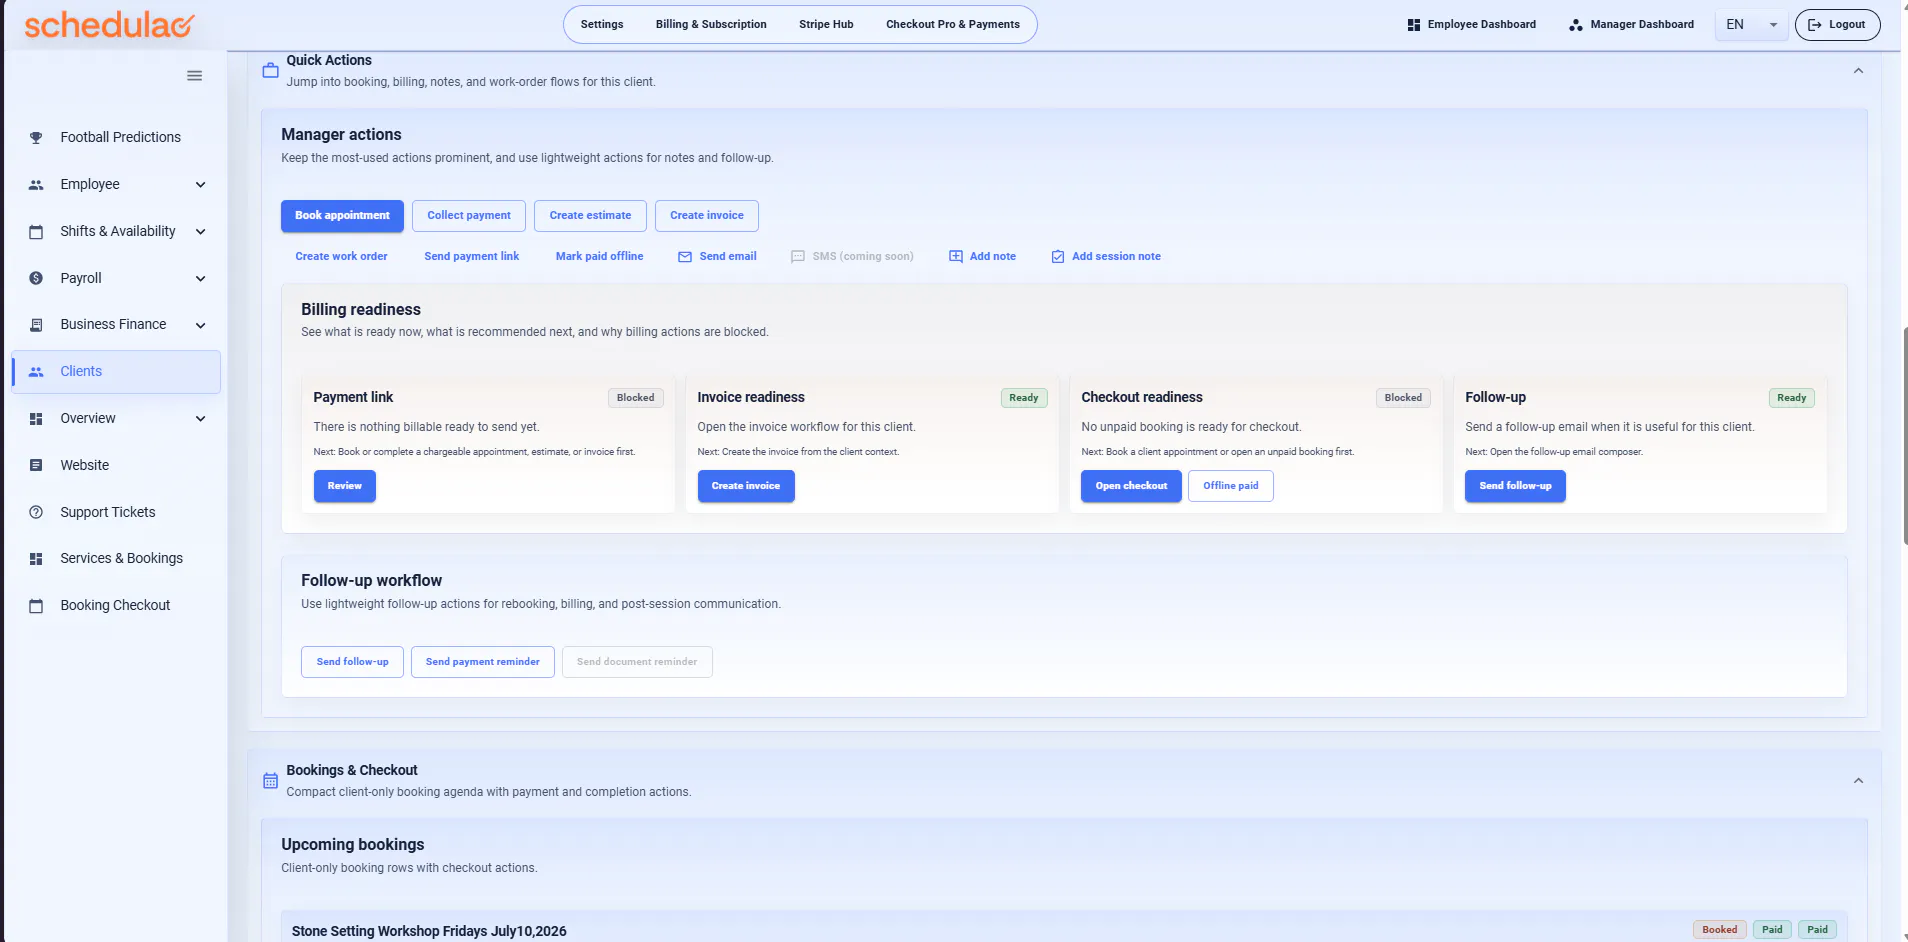The height and width of the screenshot is (942, 1908).
Task: Click the Add note plus icon
Action: pyautogui.click(x=956, y=257)
